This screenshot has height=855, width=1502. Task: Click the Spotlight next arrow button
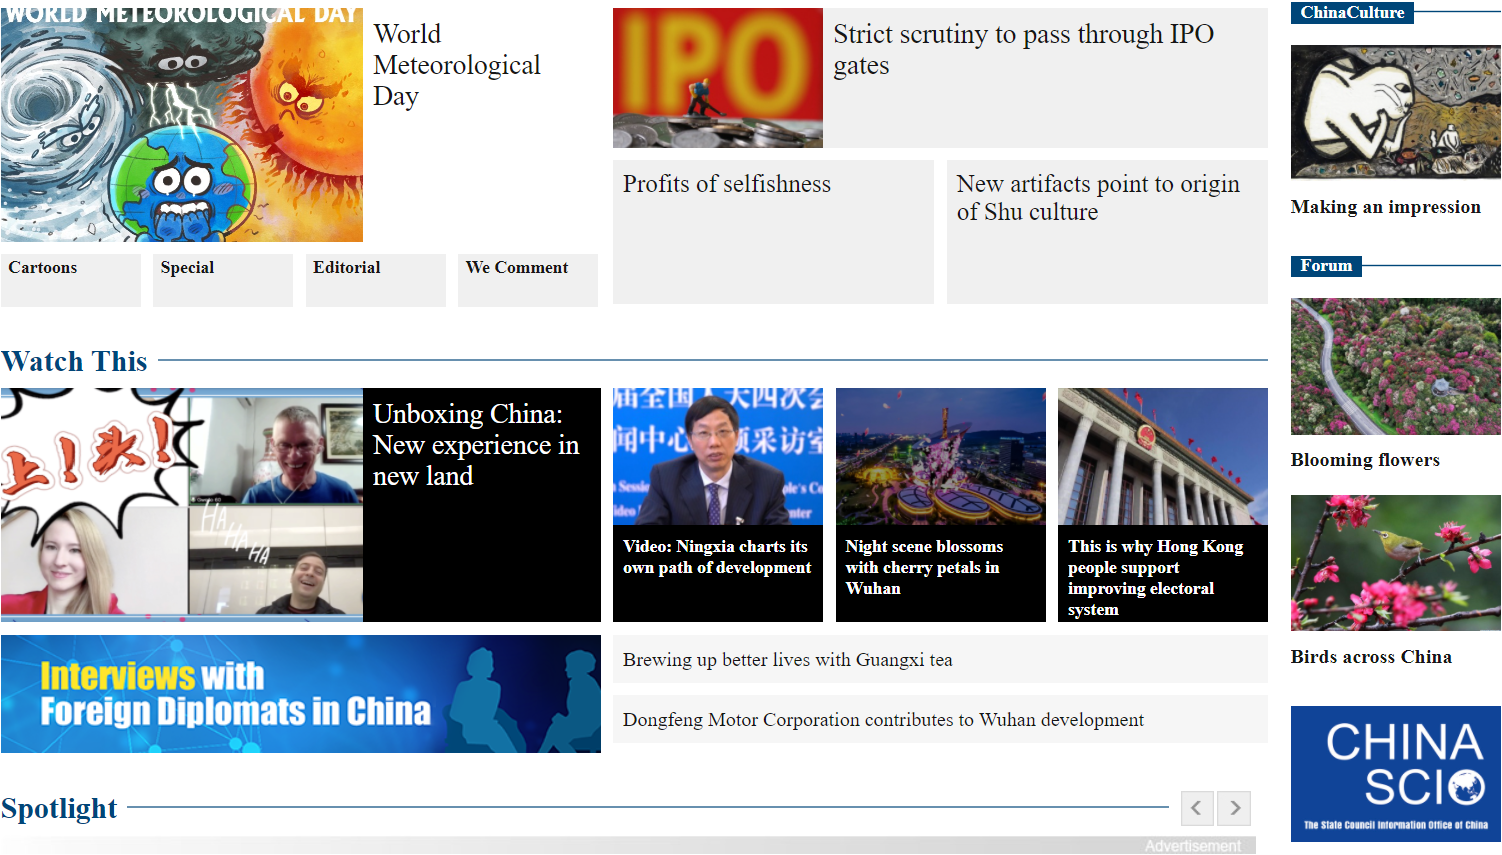(1235, 808)
